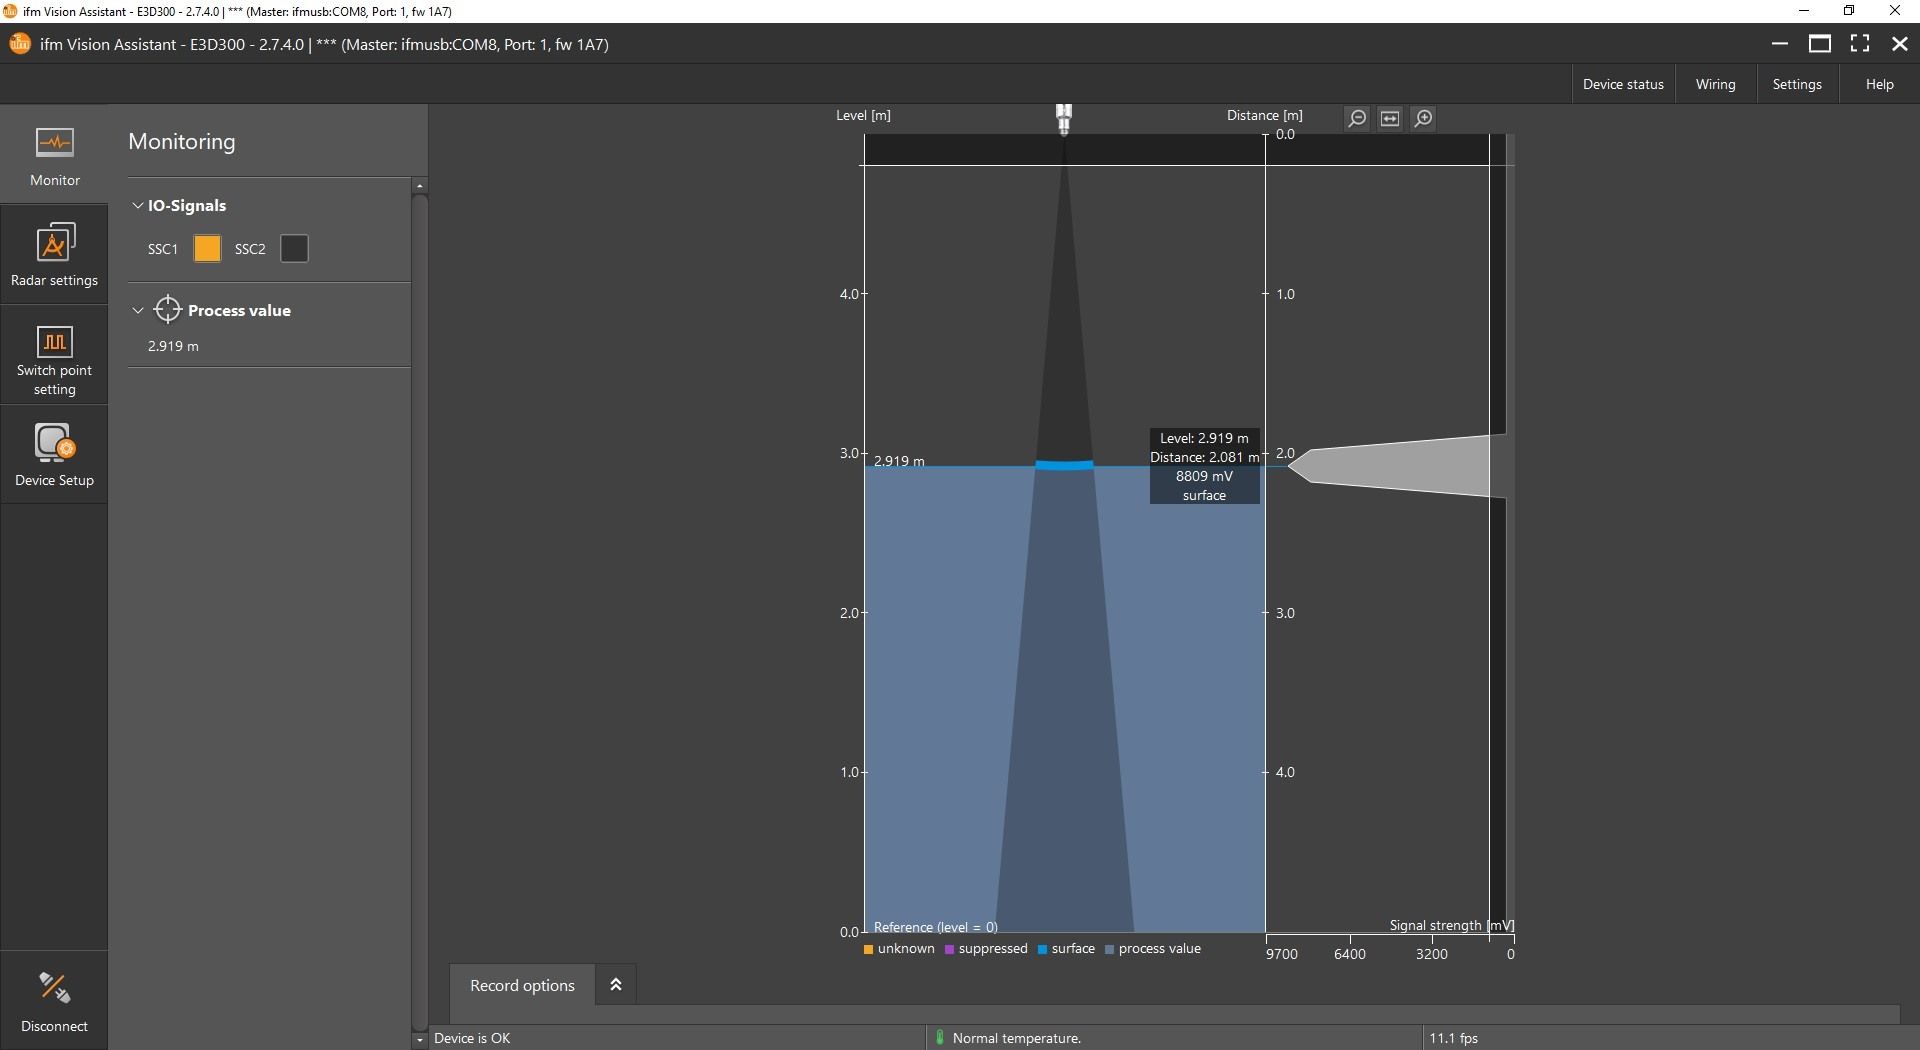The height and width of the screenshot is (1050, 1920).
Task: Zoom out the level chart
Action: pyautogui.click(x=1357, y=118)
